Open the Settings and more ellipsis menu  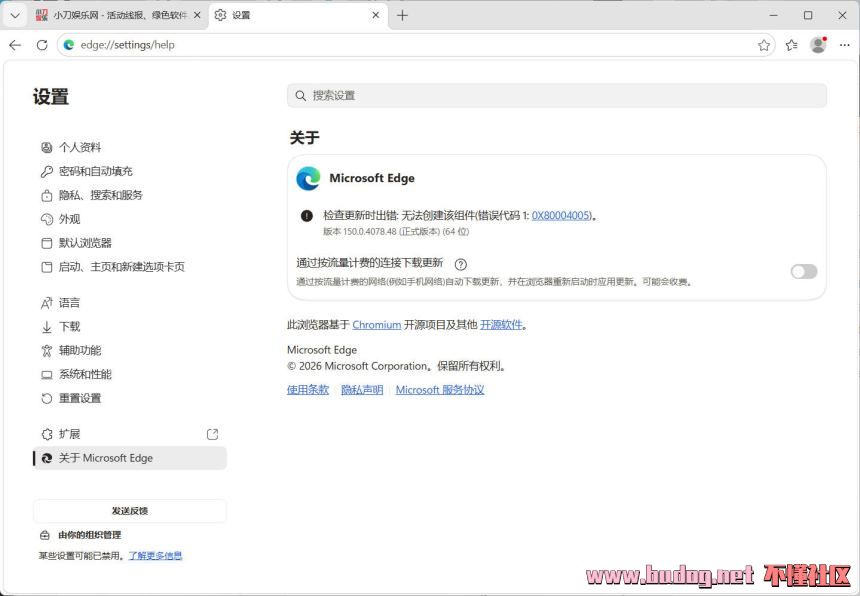(x=845, y=45)
